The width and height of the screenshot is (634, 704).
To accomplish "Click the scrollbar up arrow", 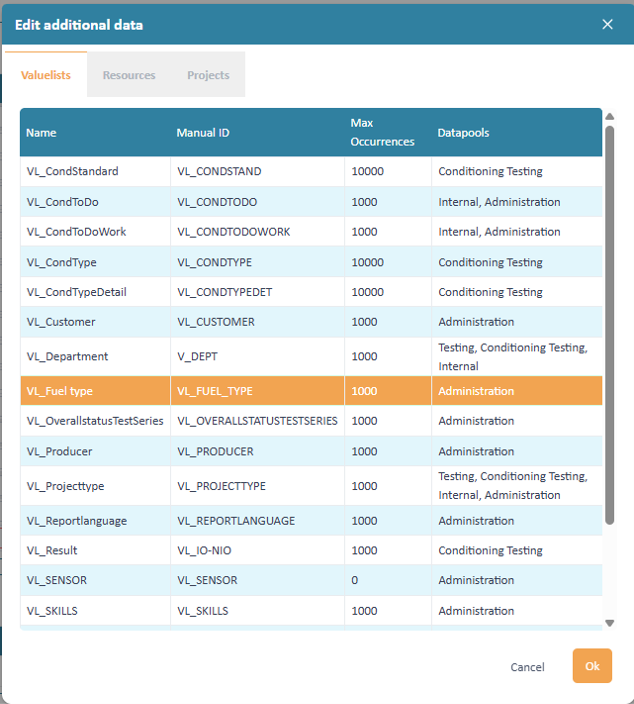I will pyautogui.click(x=609, y=117).
